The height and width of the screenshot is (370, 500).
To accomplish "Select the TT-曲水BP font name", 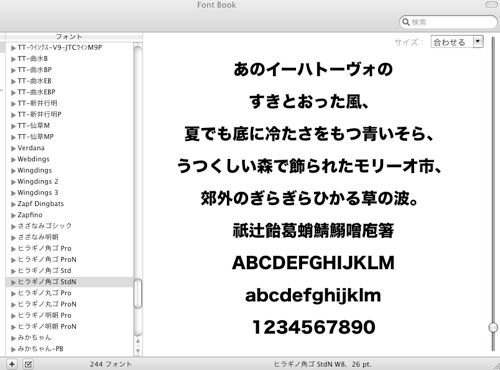I will 35,70.
